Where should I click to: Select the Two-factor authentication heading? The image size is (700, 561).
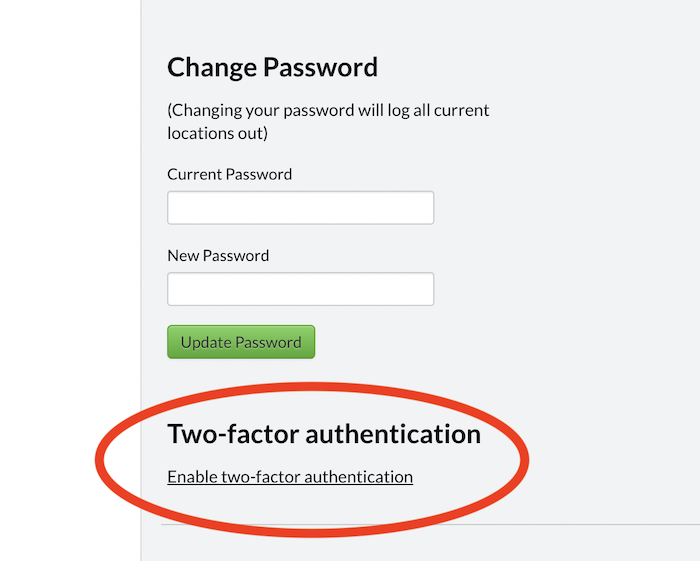[323, 433]
